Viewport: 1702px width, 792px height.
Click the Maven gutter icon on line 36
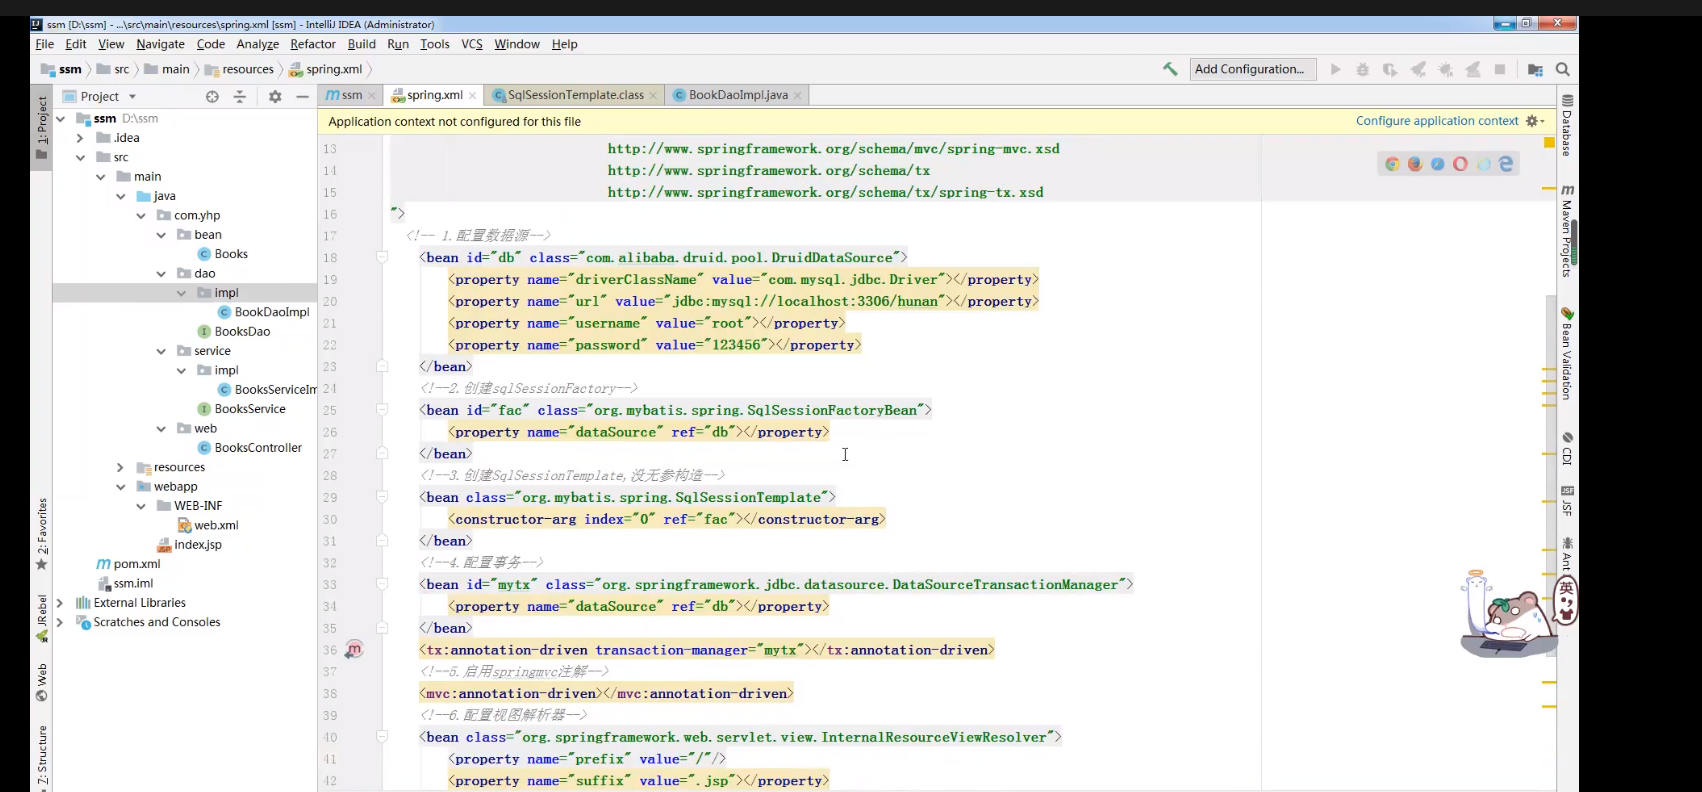click(354, 650)
